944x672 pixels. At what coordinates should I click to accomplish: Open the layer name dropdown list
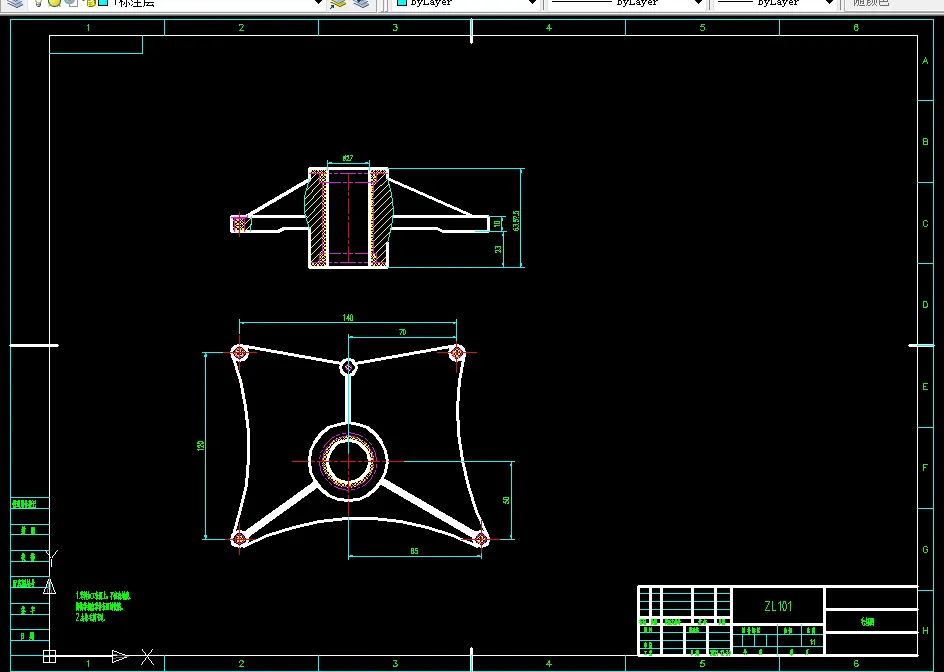tap(319, 3)
